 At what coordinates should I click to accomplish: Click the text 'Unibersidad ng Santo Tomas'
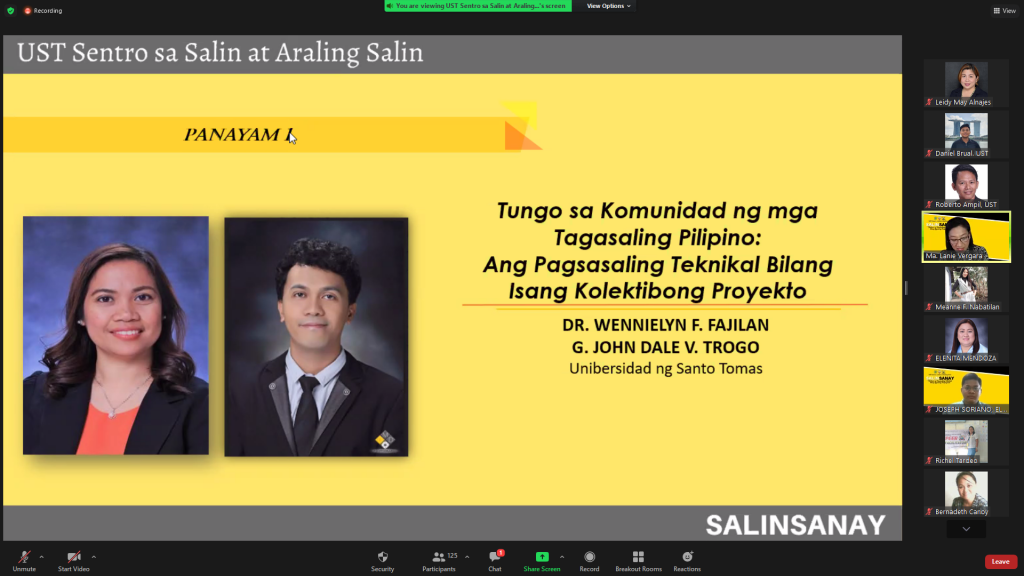665,369
